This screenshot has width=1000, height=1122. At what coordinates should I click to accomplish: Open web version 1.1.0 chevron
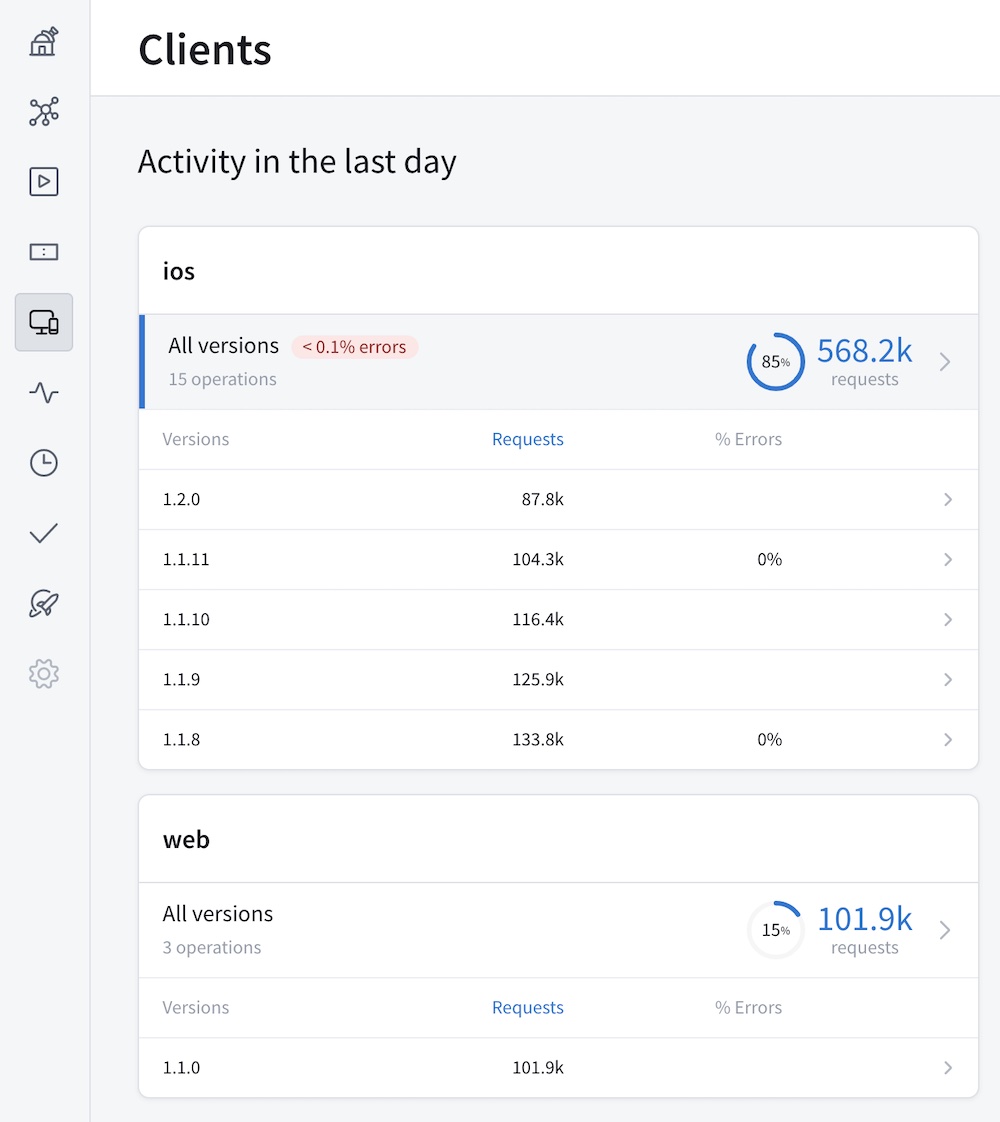[x=948, y=1068]
